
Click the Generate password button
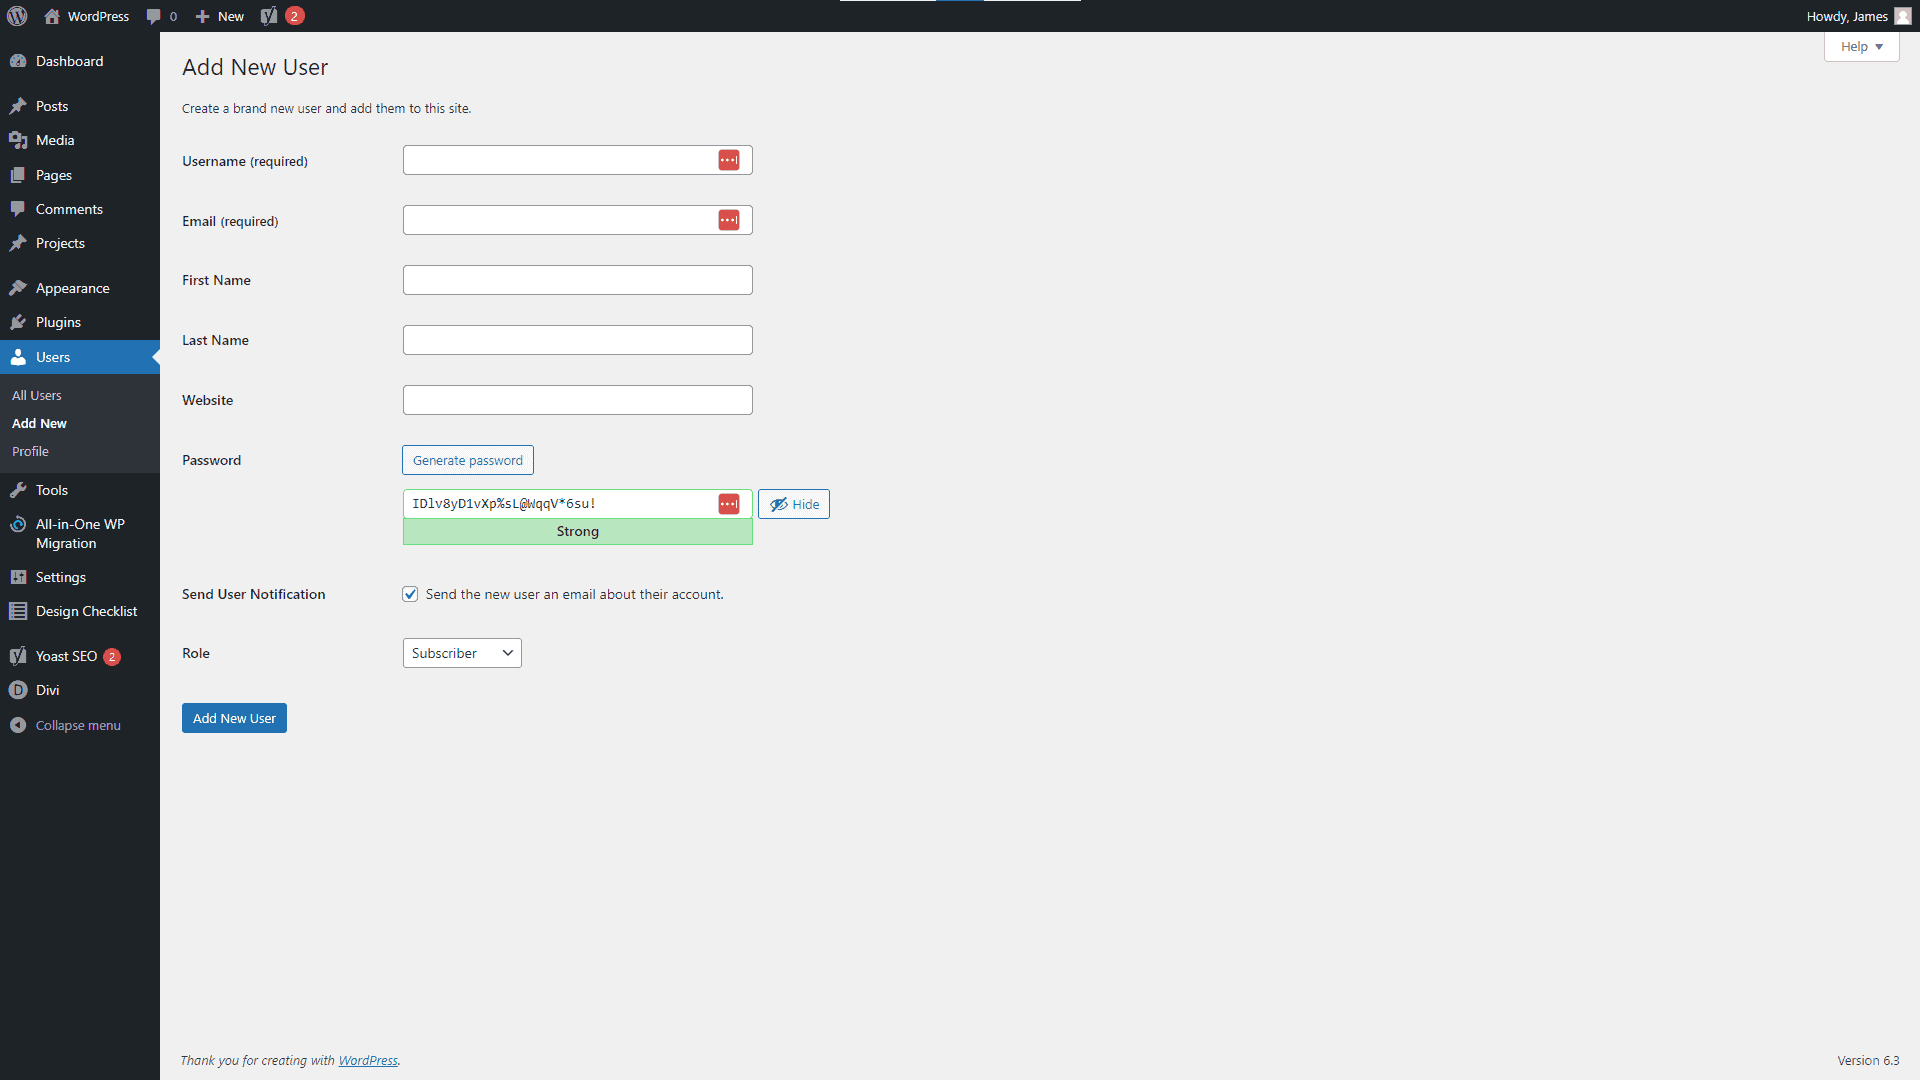click(467, 459)
